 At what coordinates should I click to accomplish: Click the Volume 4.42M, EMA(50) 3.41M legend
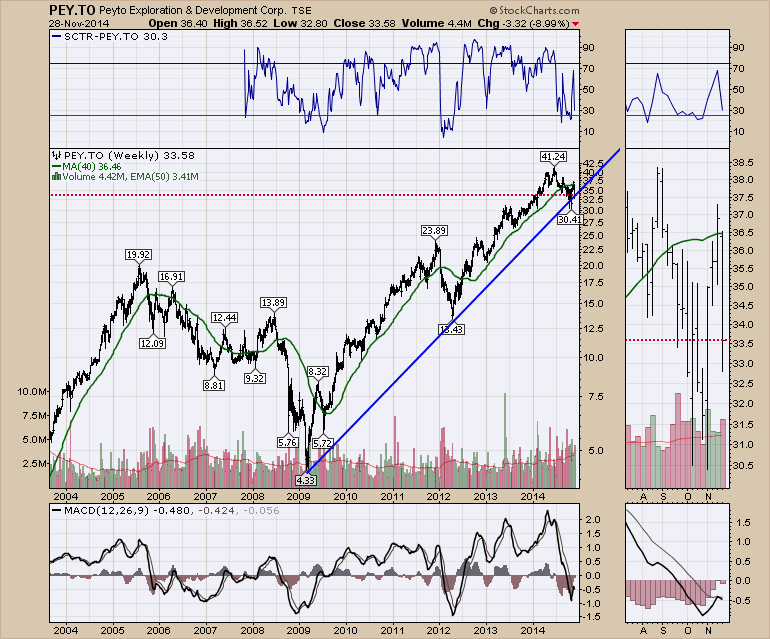pos(131,177)
